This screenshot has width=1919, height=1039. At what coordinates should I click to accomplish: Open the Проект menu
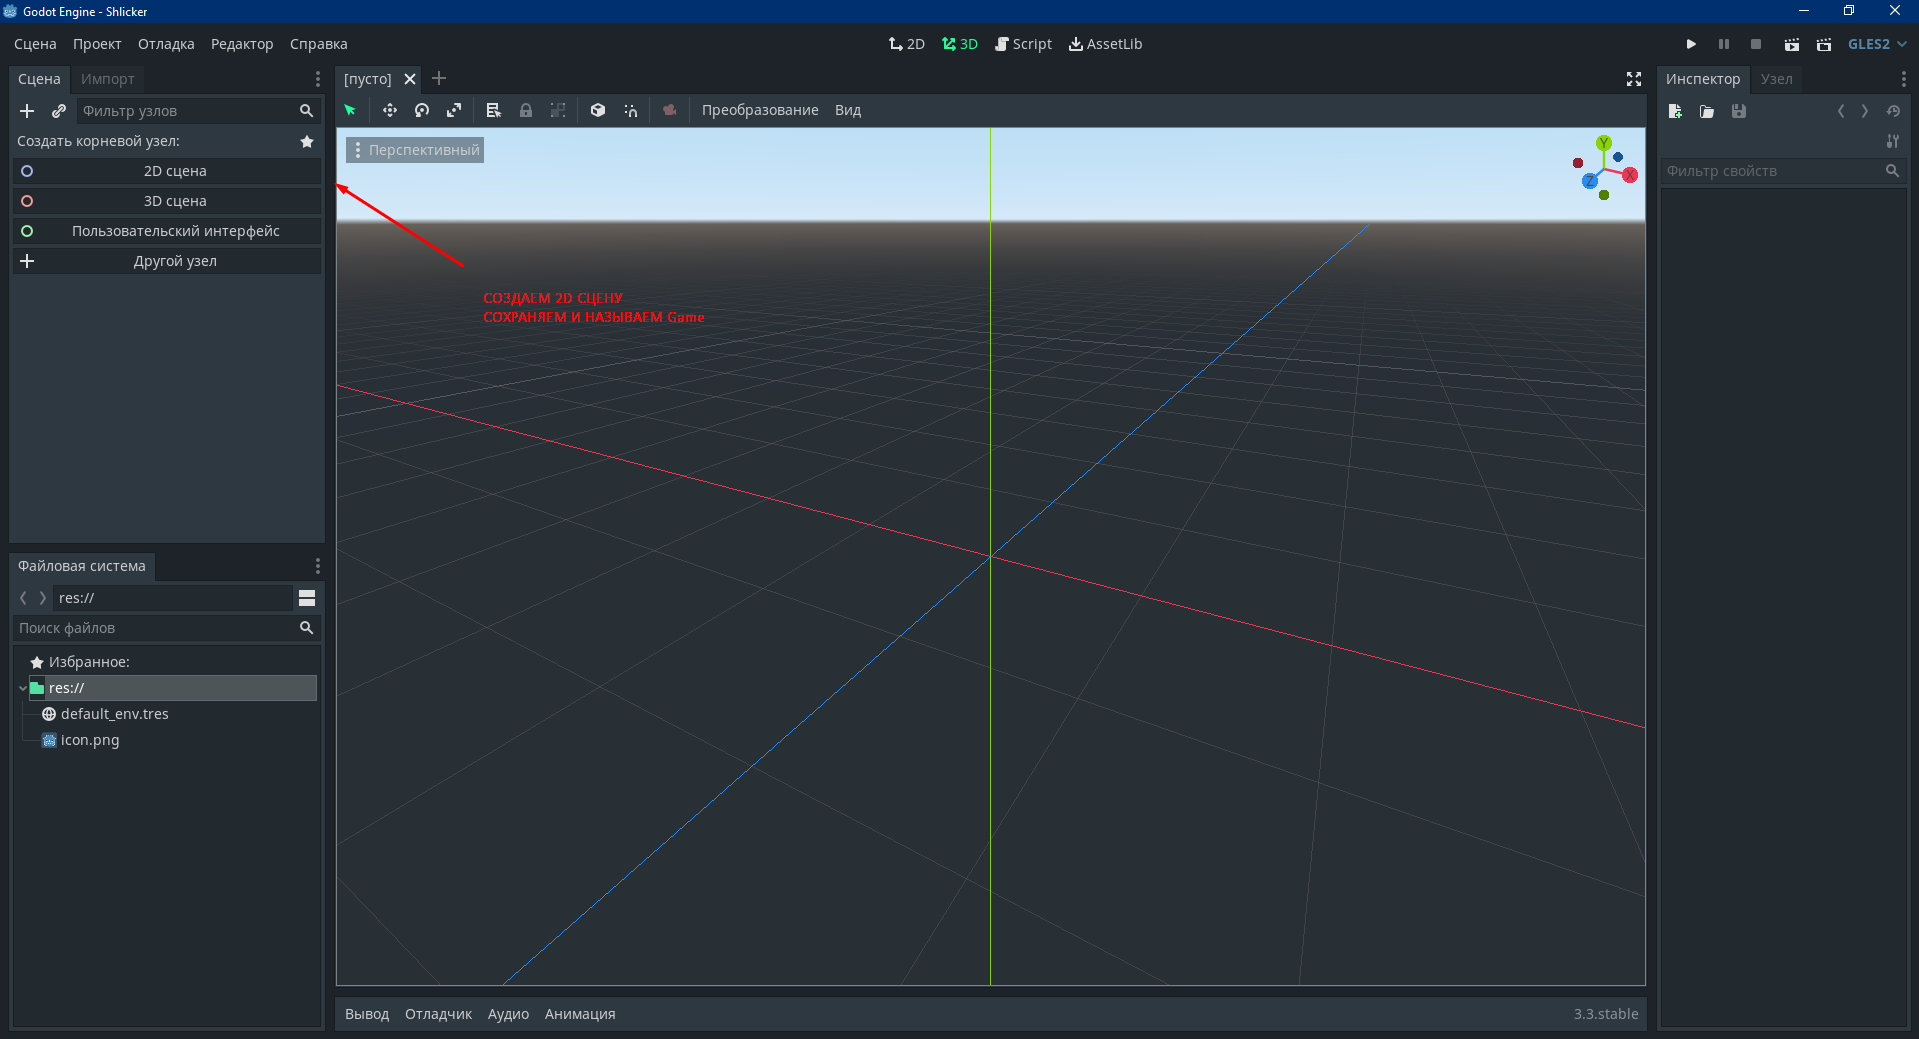(97, 44)
